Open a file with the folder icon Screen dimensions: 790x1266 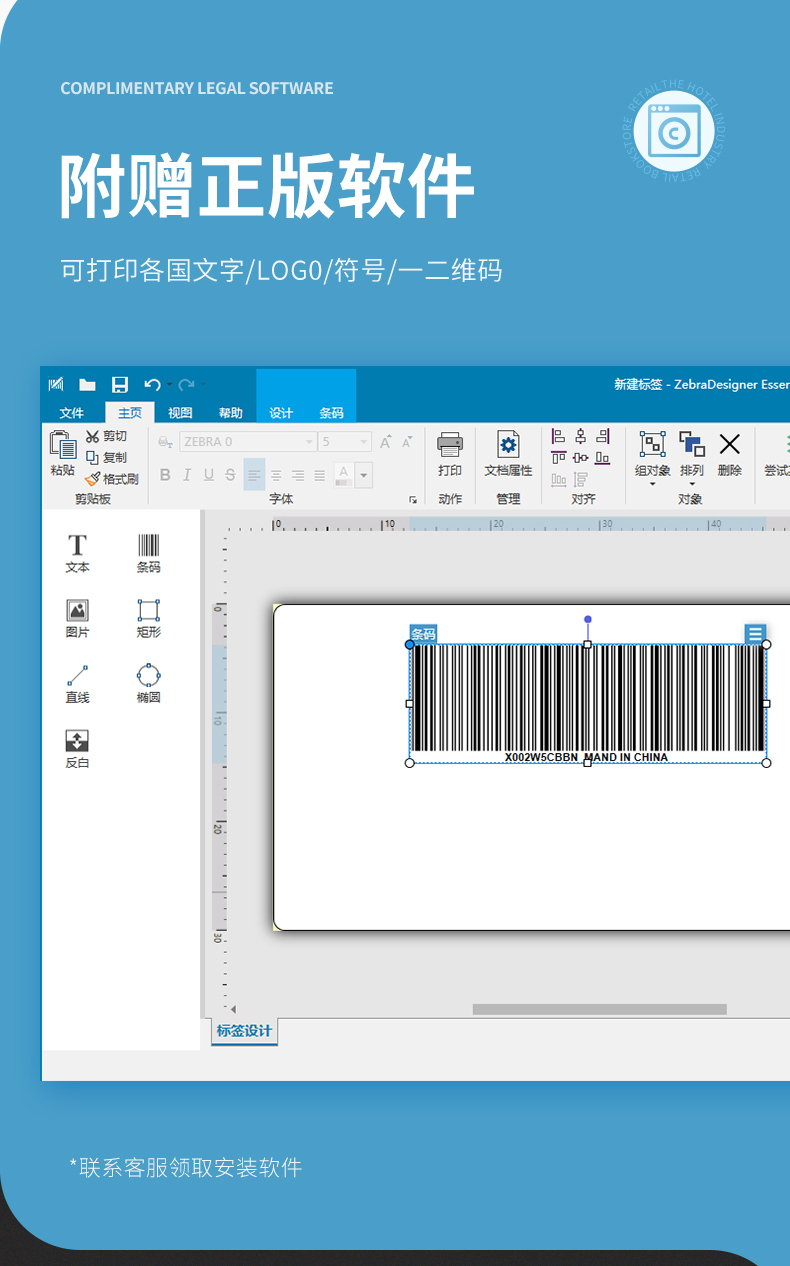88,385
